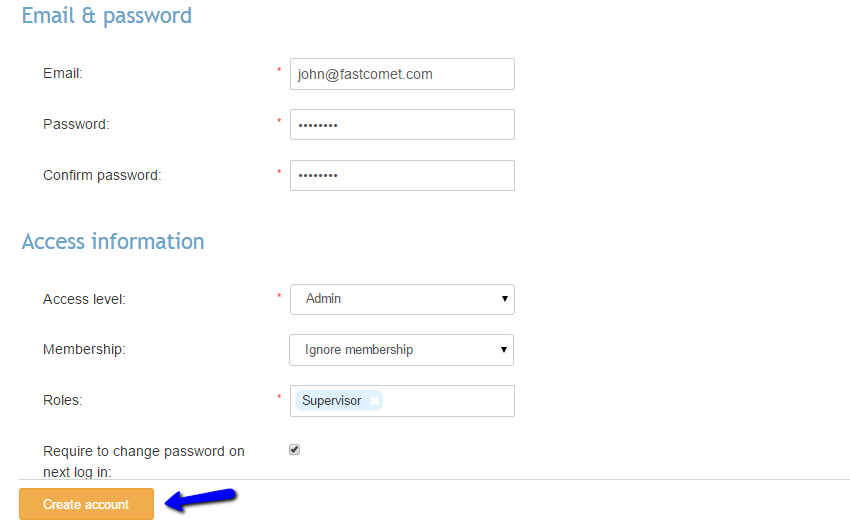Click the blue arrow pointing at Create account
850x523 pixels.
(200, 499)
